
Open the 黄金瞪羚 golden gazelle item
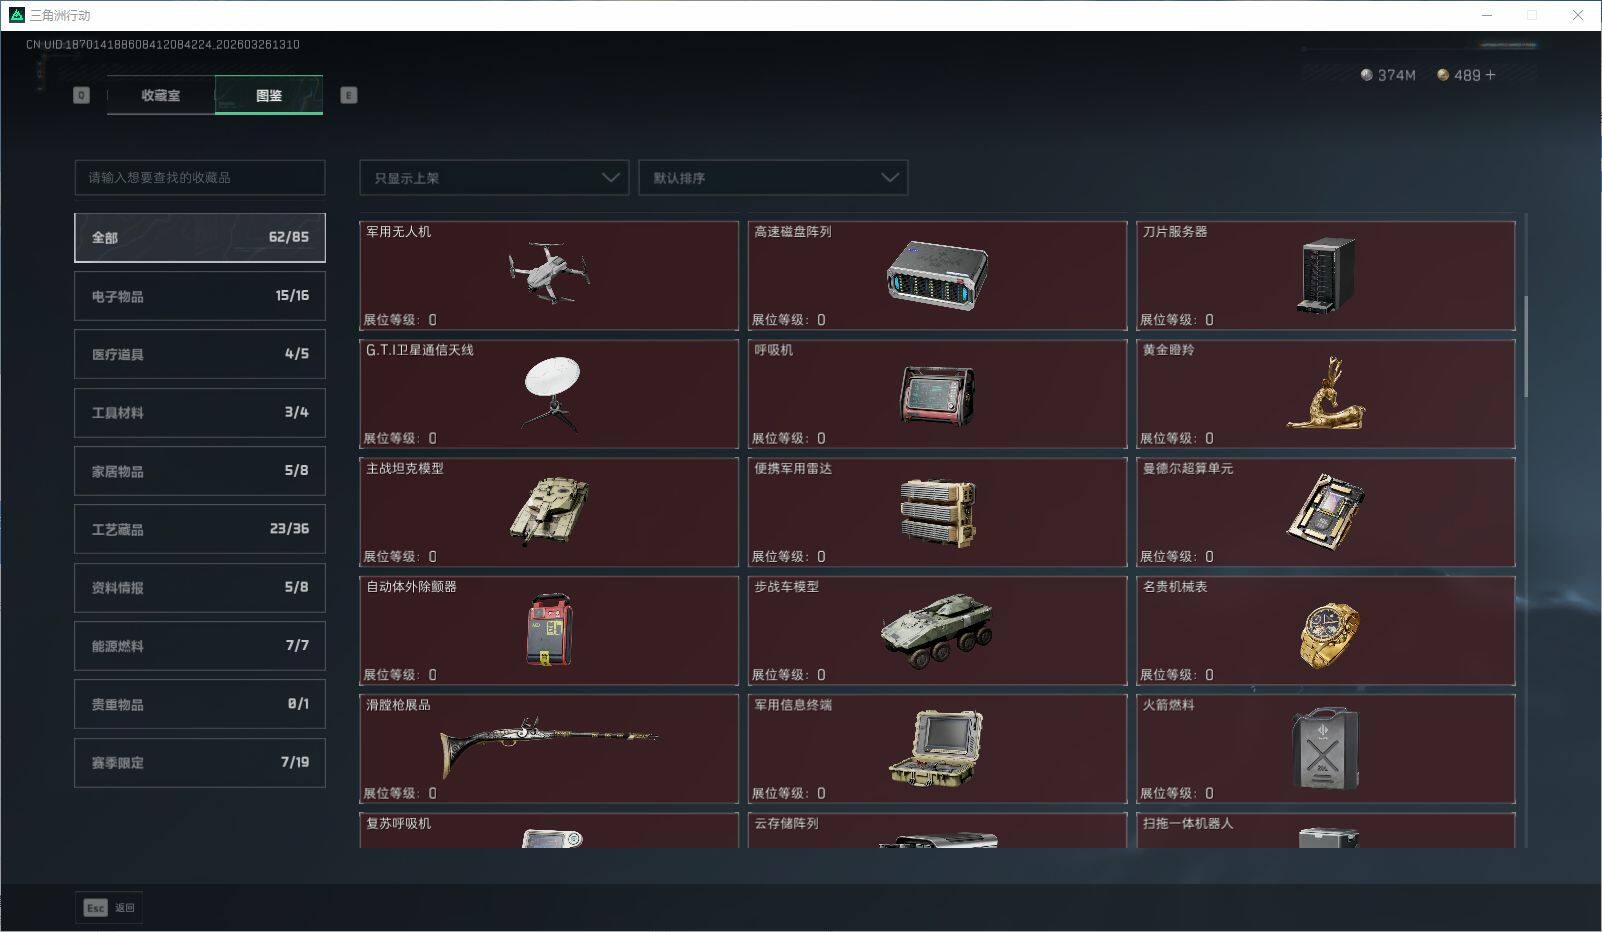point(1326,394)
